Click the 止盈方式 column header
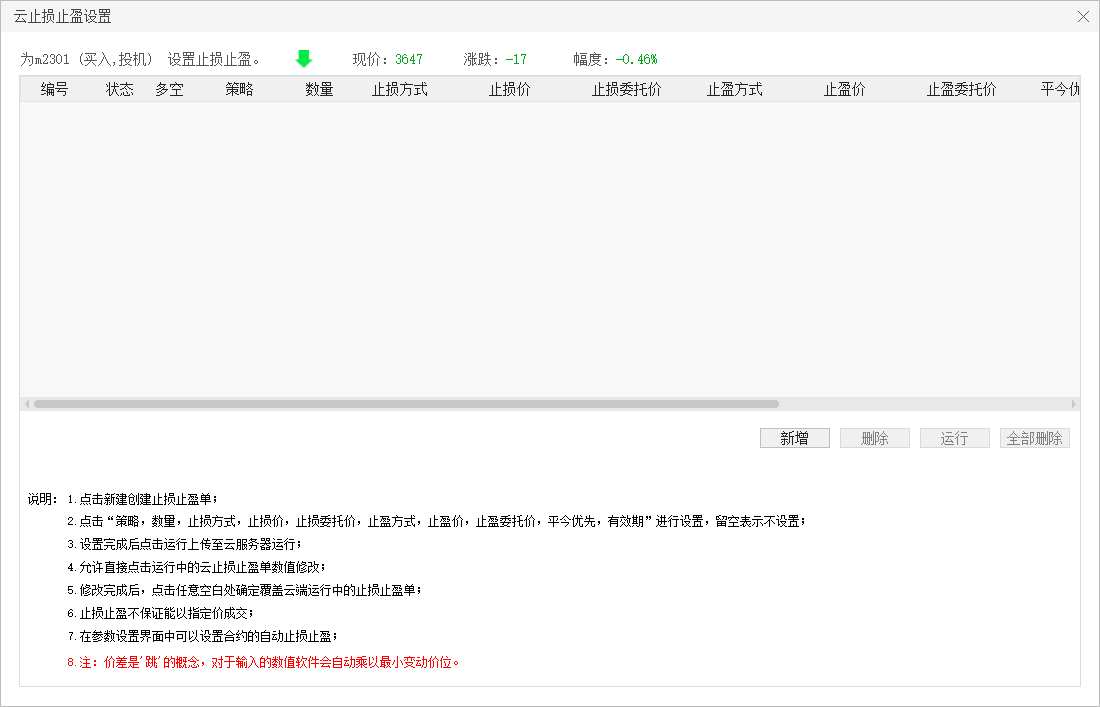The image size is (1100, 707). click(x=735, y=89)
